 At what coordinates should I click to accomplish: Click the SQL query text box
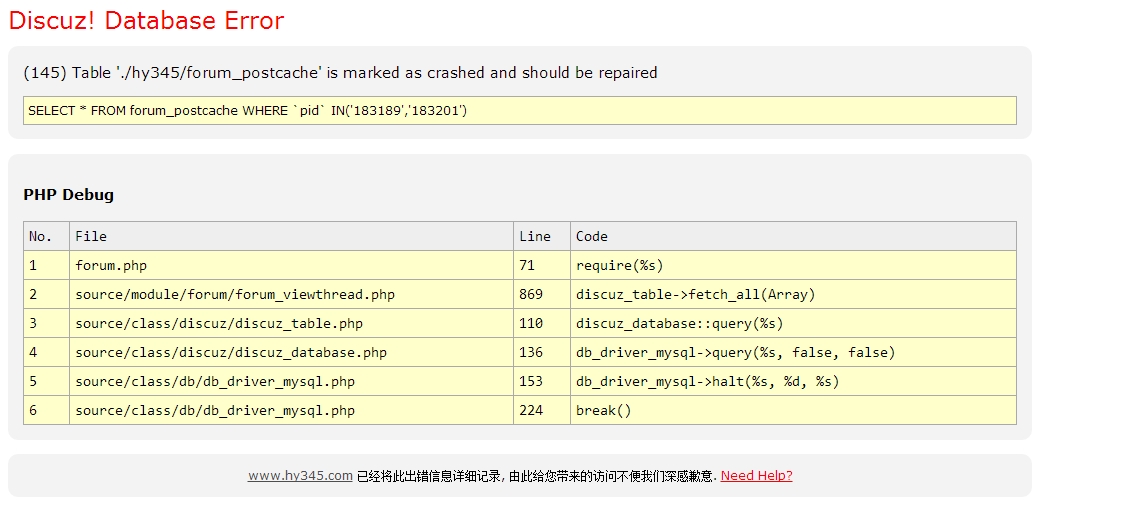[520, 110]
